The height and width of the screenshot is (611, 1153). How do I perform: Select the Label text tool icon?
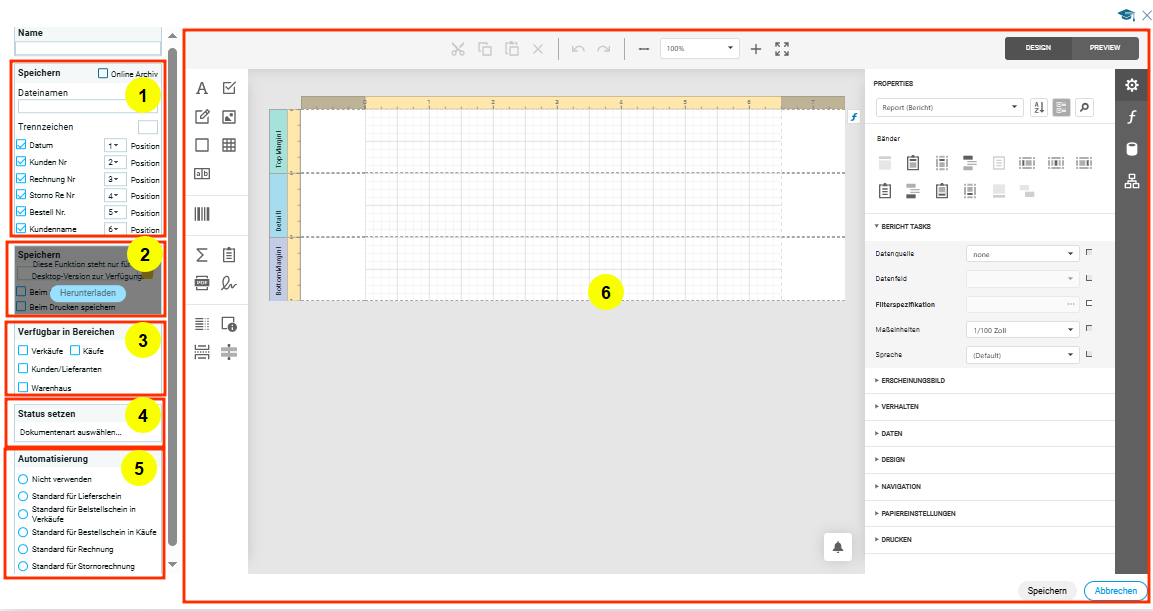click(202, 88)
